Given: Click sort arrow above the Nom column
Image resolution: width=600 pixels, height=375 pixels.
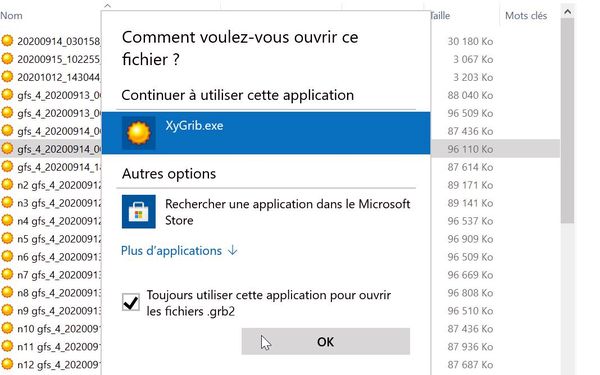Looking at the screenshot, I should (x=108, y=5).
